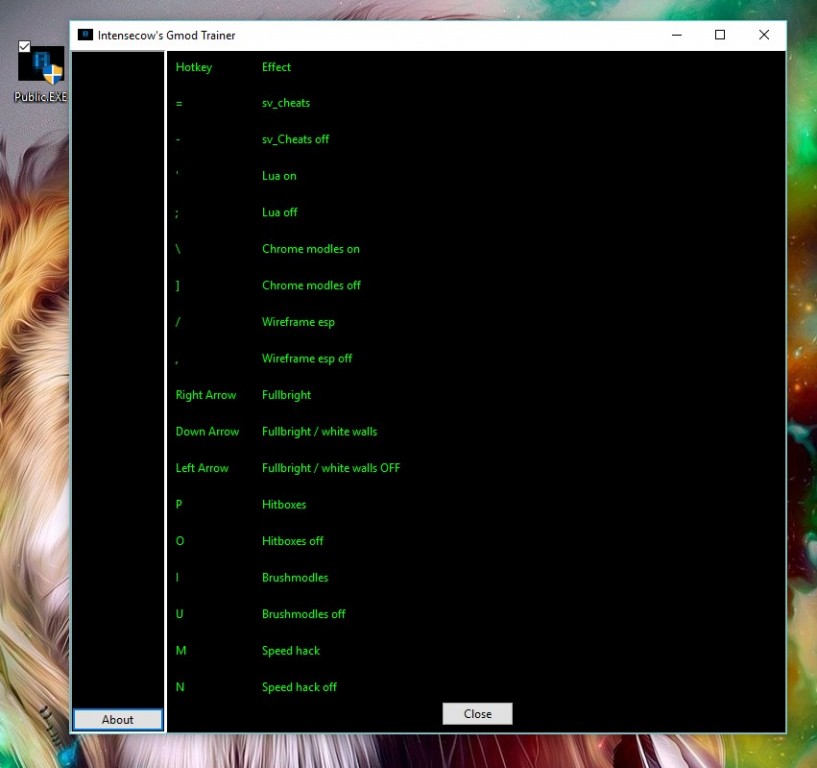Click the 'Left Arrow' hotkey label
Image resolution: width=817 pixels, height=768 pixels.
click(x=202, y=468)
